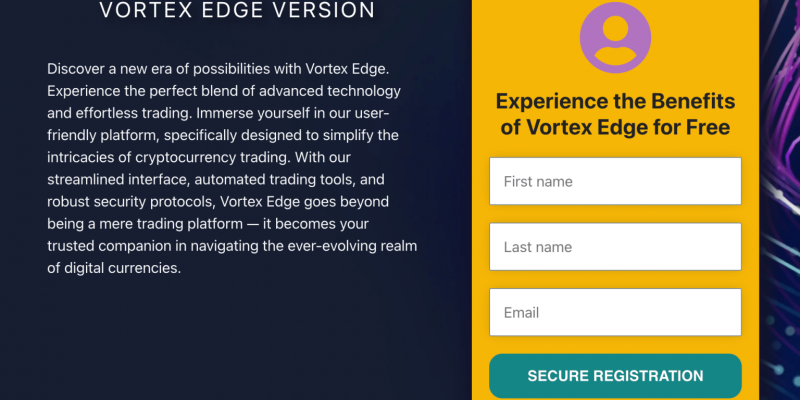800x400 pixels.
Task: Click the purple user avatar icon
Action: click(x=615, y=38)
